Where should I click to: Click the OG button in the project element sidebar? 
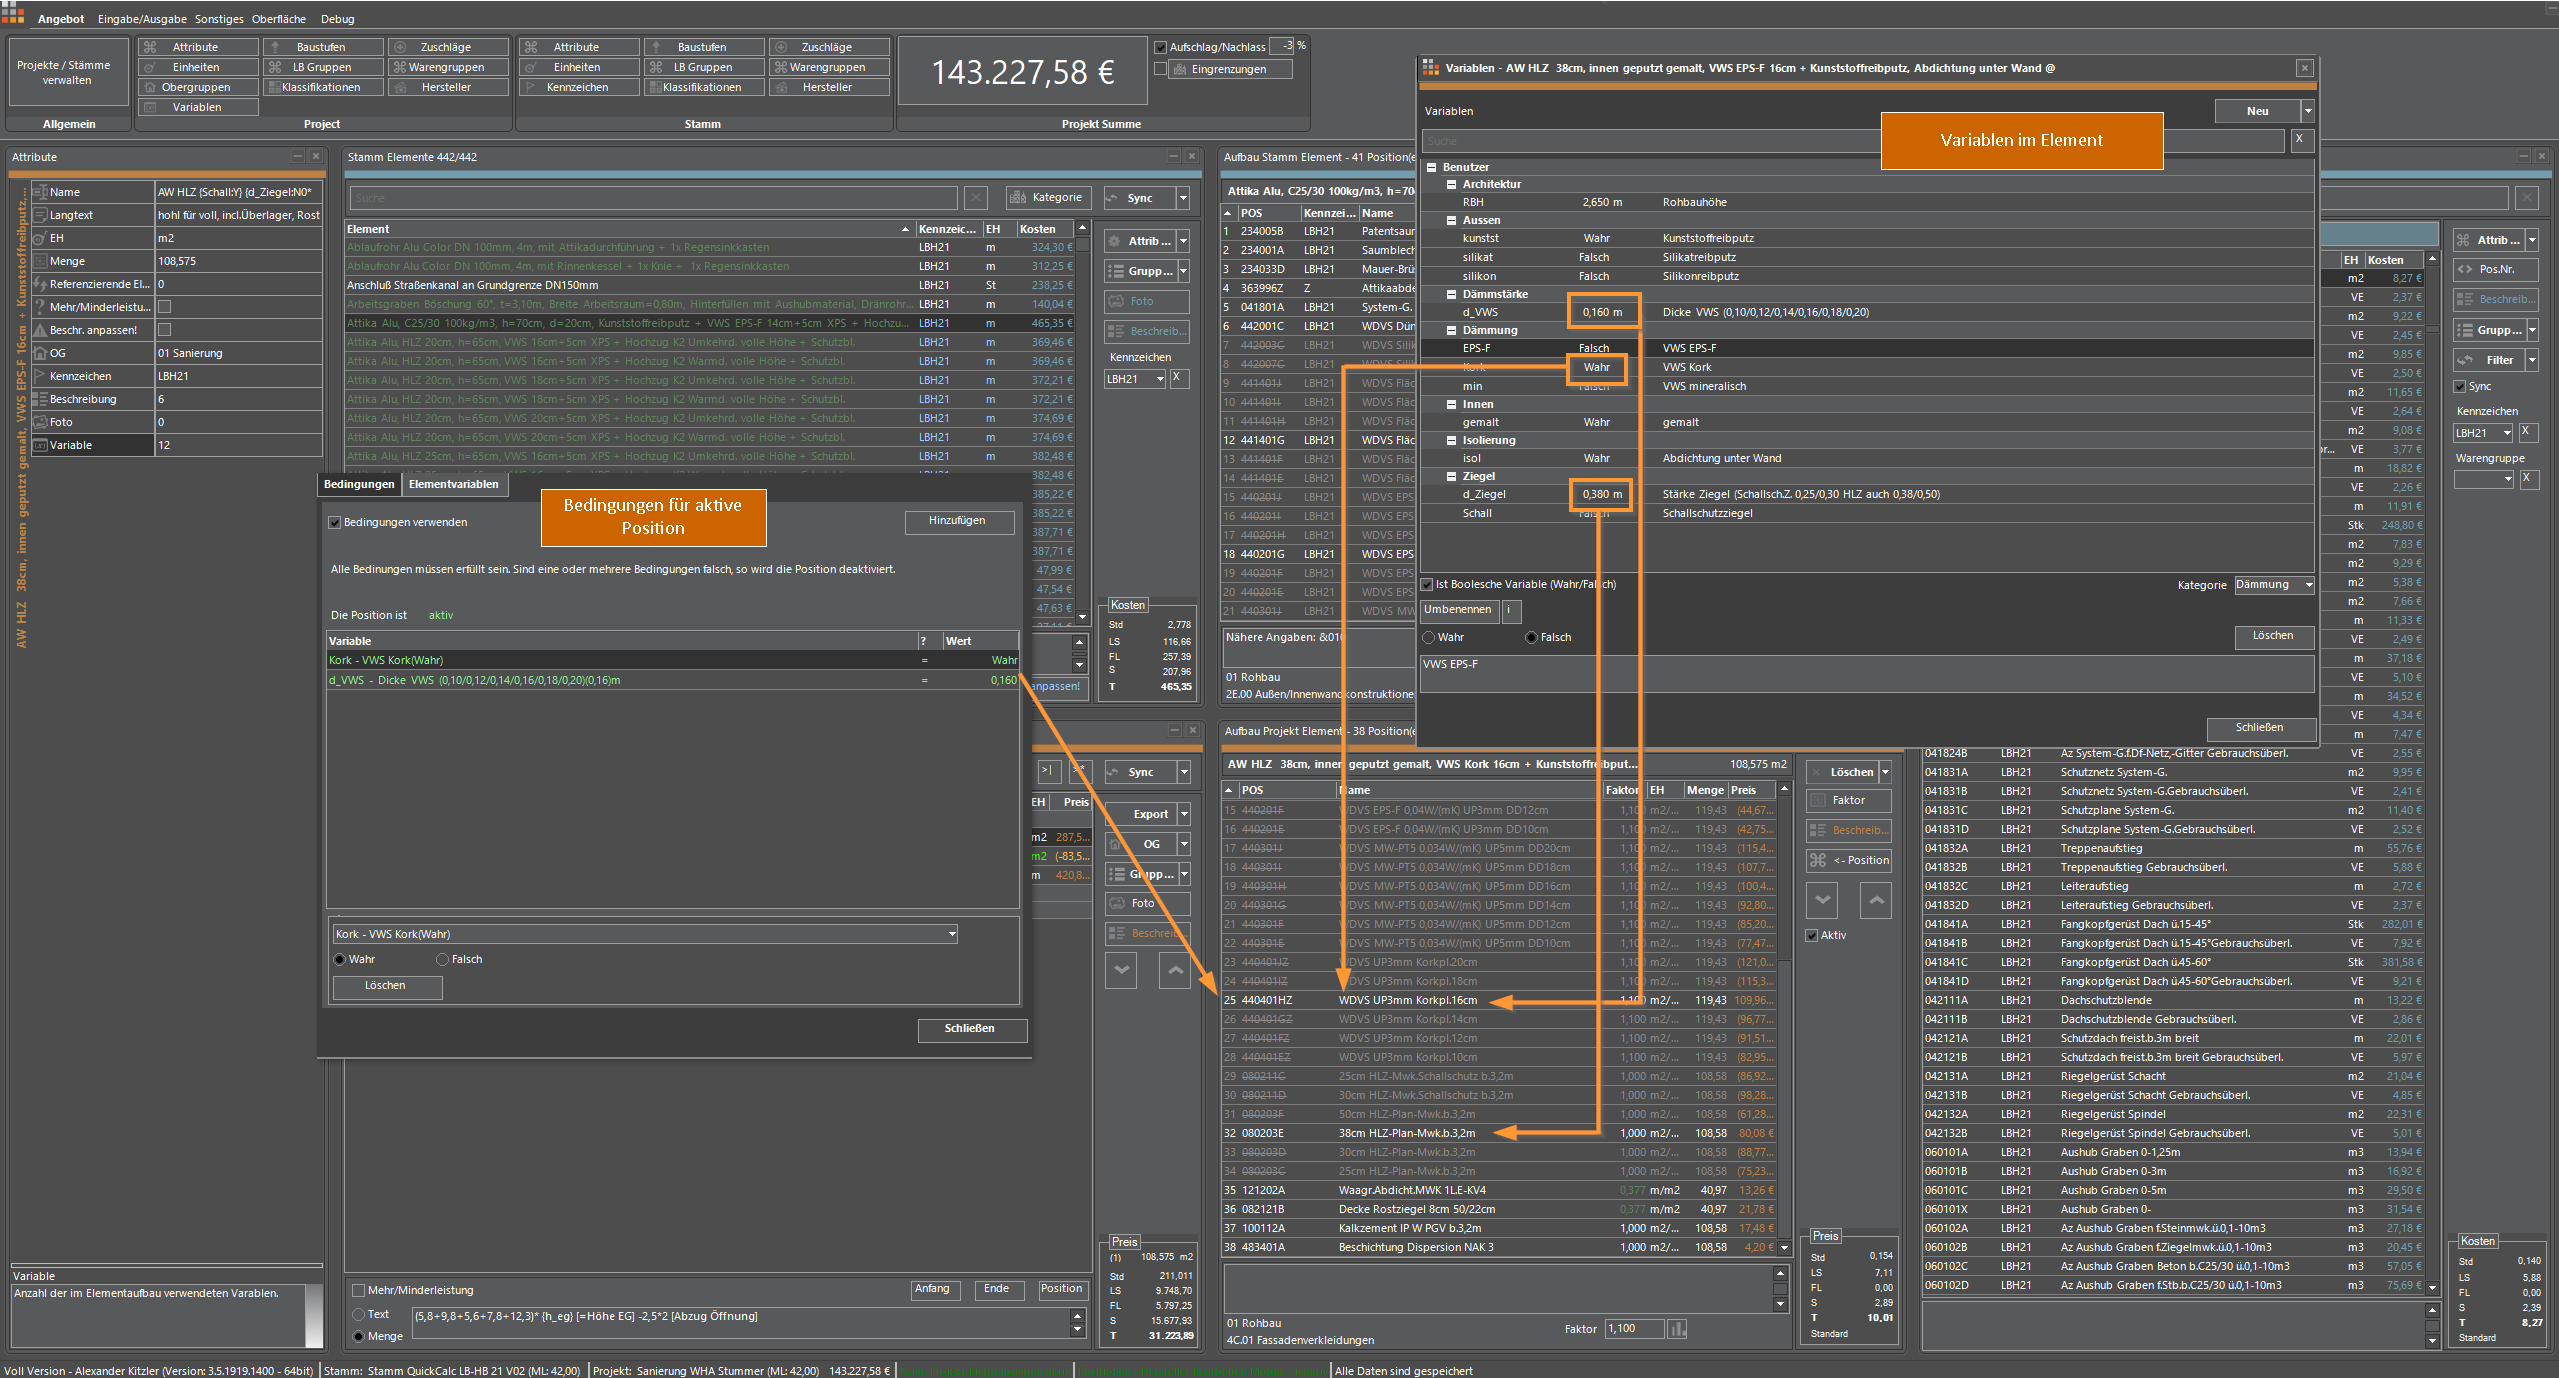[1139, 844]
